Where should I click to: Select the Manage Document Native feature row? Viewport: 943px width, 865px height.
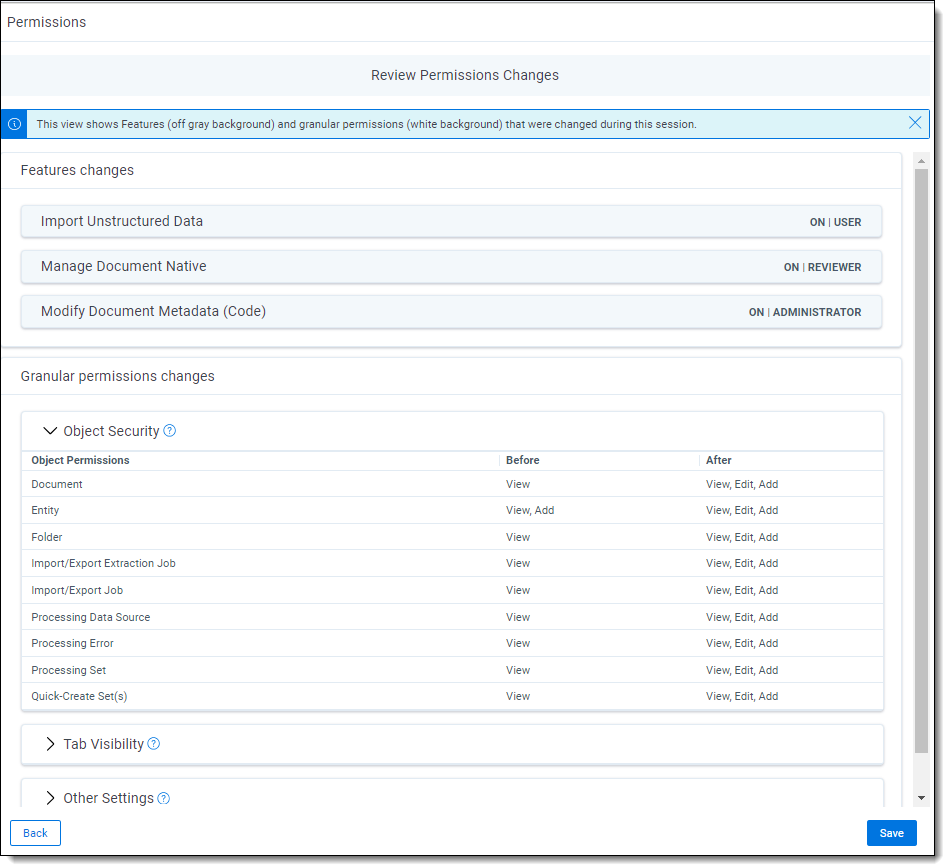[451, 266]
